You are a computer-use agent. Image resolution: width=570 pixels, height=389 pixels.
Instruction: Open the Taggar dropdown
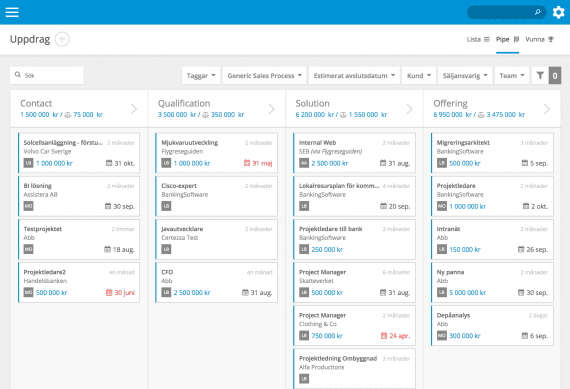[201, 76]
